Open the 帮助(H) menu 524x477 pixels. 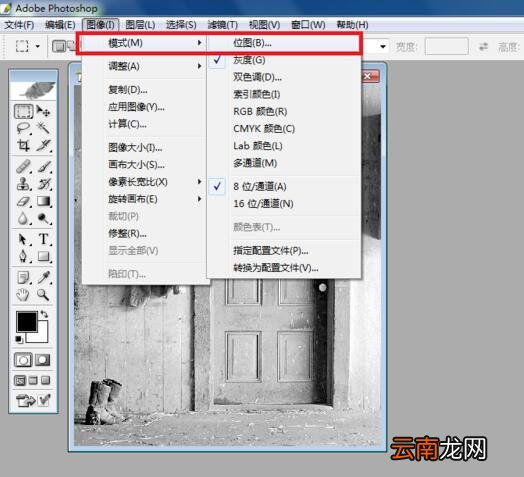click(352, 25)
